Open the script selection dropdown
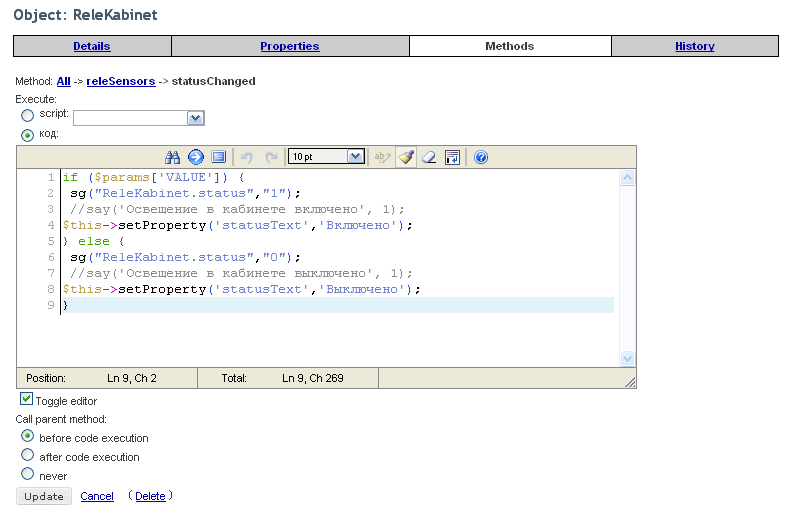789x512 pixels. click(x=139, y=118)
